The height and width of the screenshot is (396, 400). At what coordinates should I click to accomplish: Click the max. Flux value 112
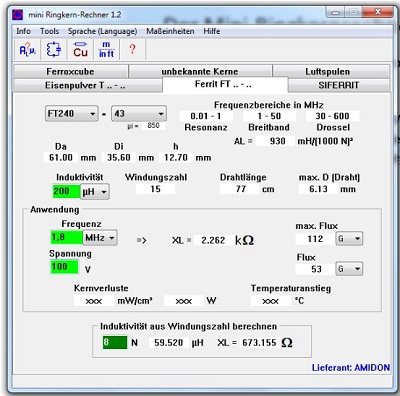point(315,239)
